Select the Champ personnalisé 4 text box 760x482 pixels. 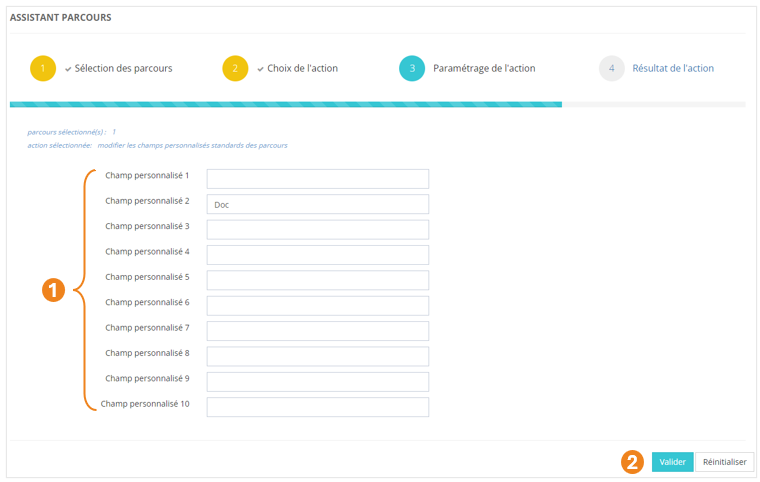[317, 255]
